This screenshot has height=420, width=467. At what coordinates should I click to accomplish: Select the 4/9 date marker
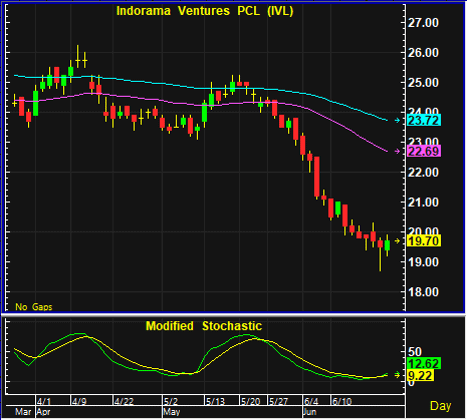click(79, 401)
